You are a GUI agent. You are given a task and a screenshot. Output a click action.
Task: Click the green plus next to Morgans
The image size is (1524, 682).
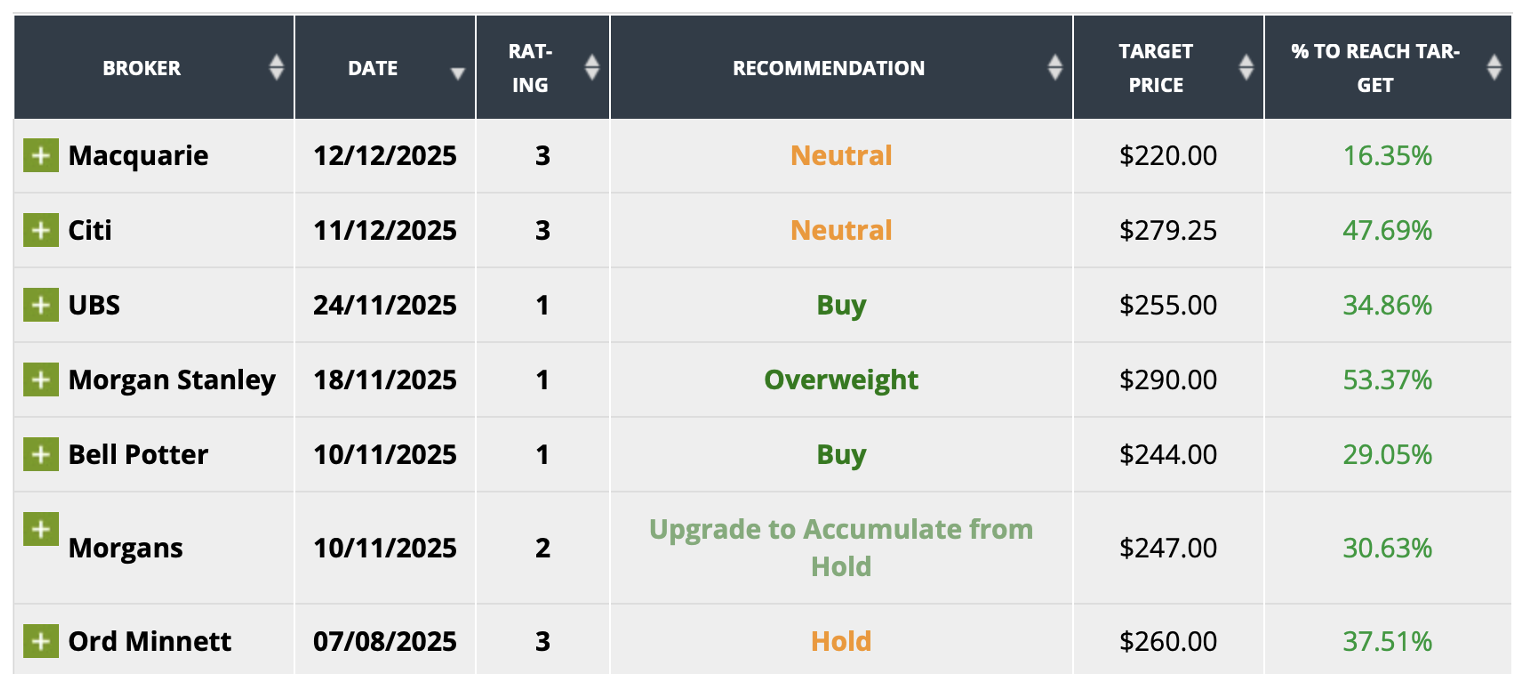[x=40, y=529]
